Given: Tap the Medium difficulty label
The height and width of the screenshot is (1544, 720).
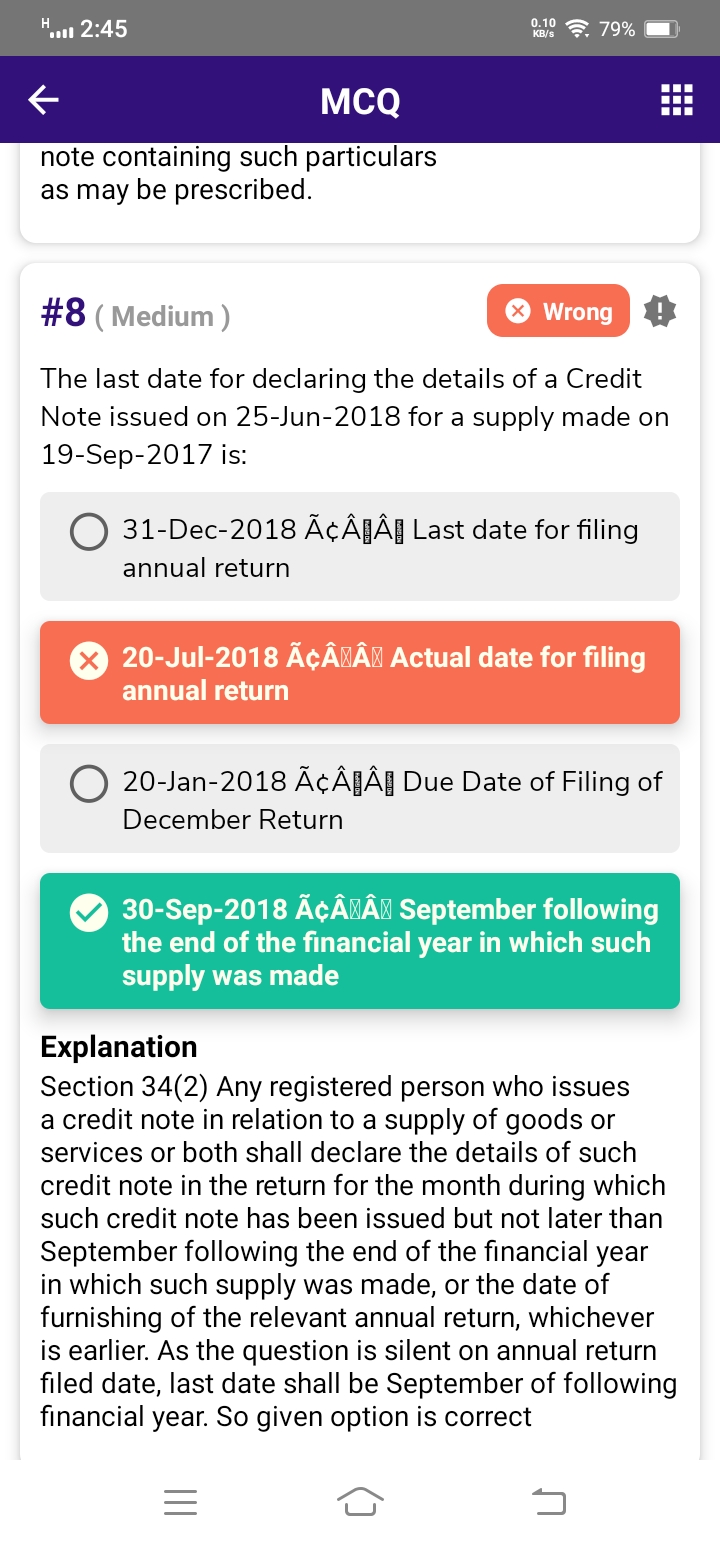Looking at the screenshot, I should click(162, 317).
